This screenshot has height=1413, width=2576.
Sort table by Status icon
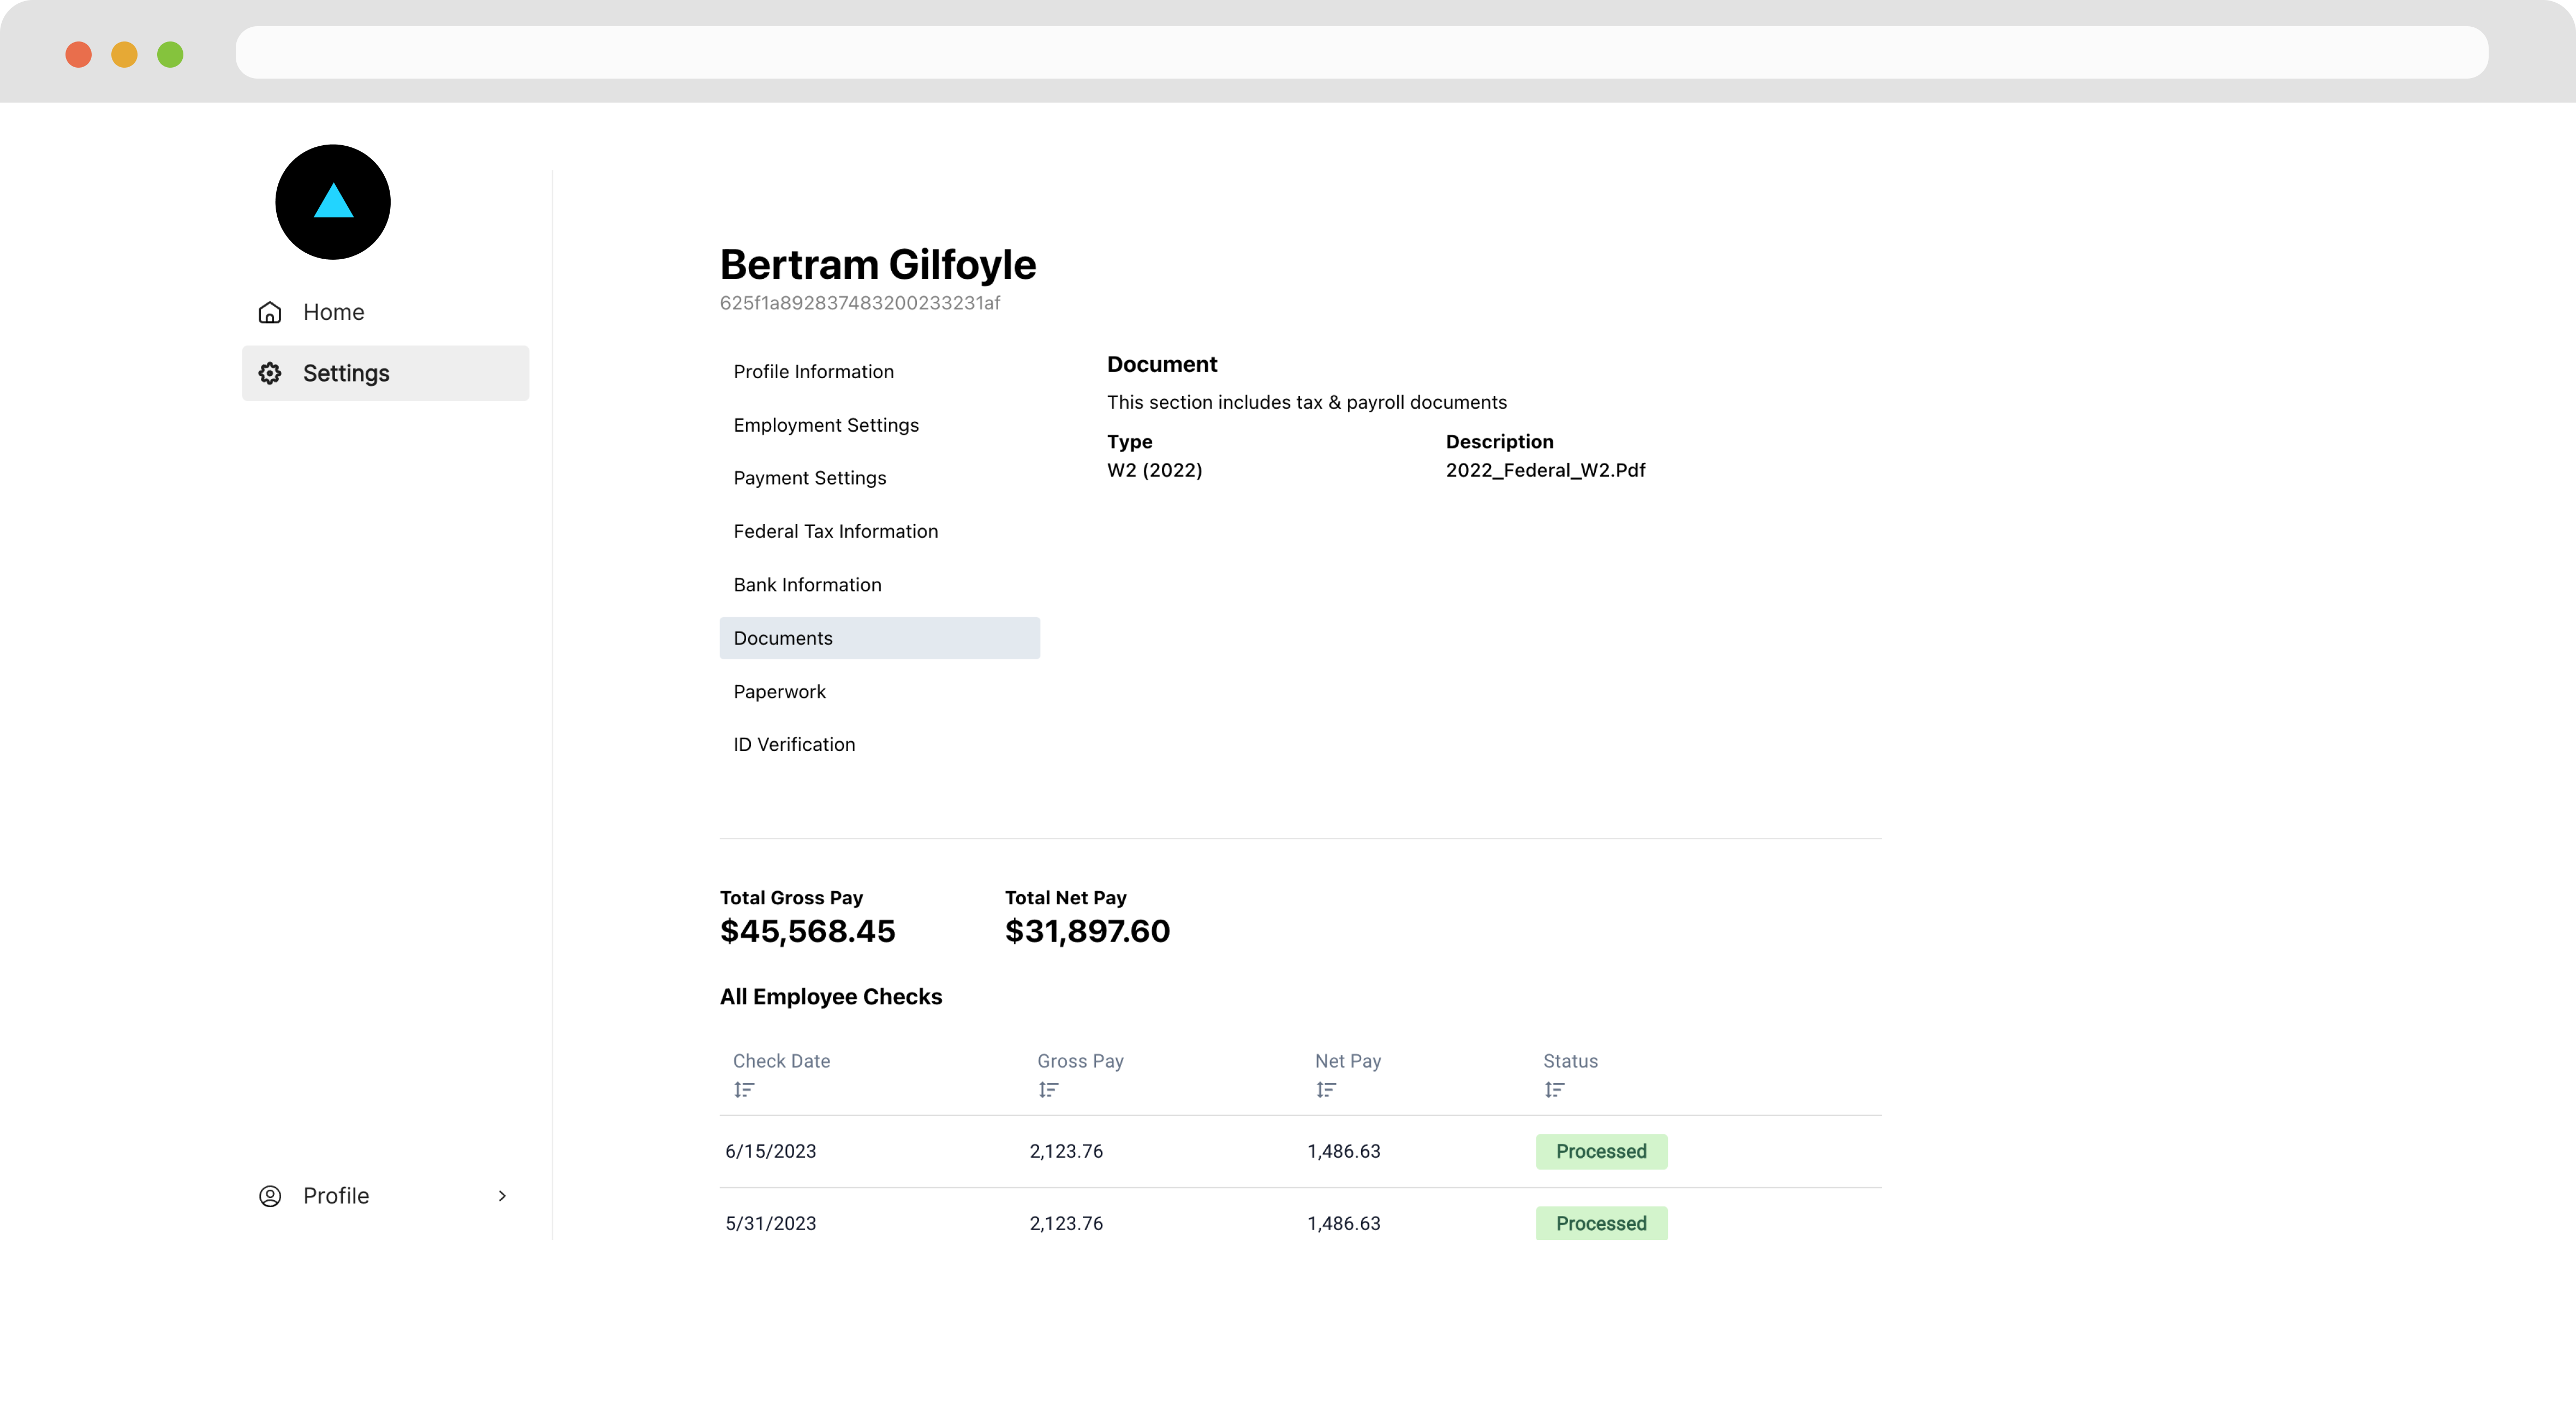click(1554, 1090)
